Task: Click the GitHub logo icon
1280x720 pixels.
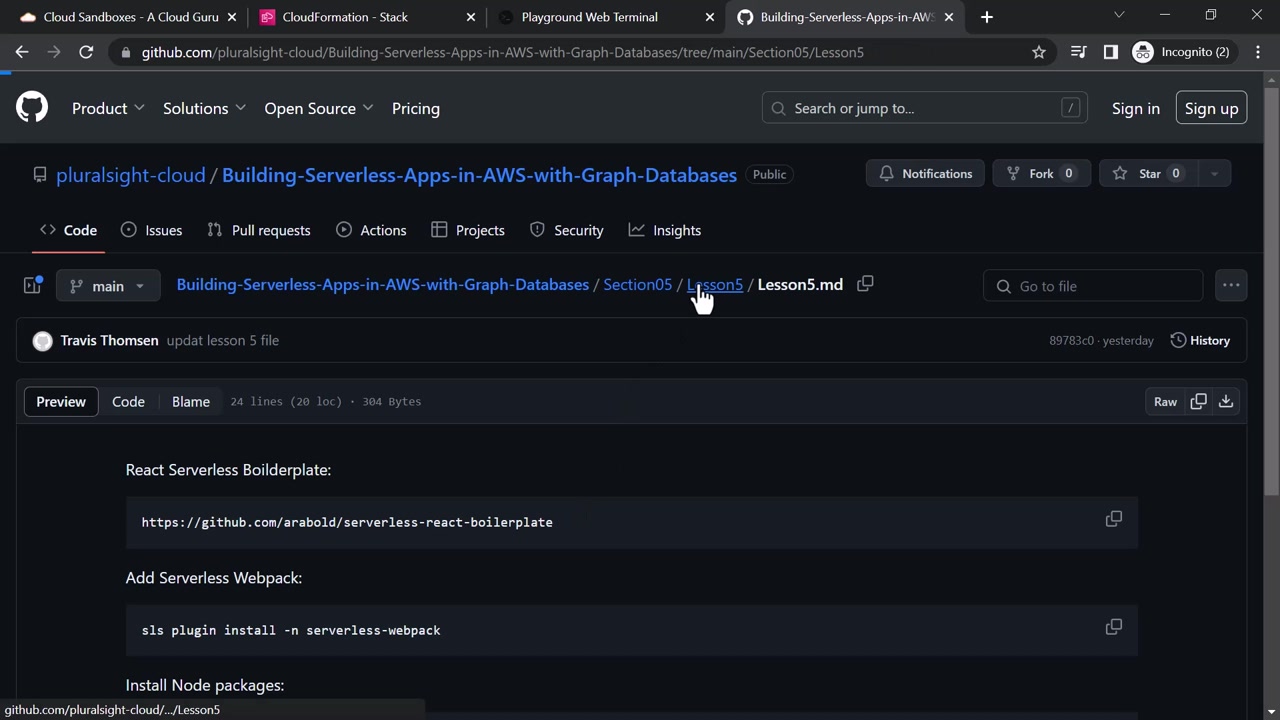Action: coord(32,108)
